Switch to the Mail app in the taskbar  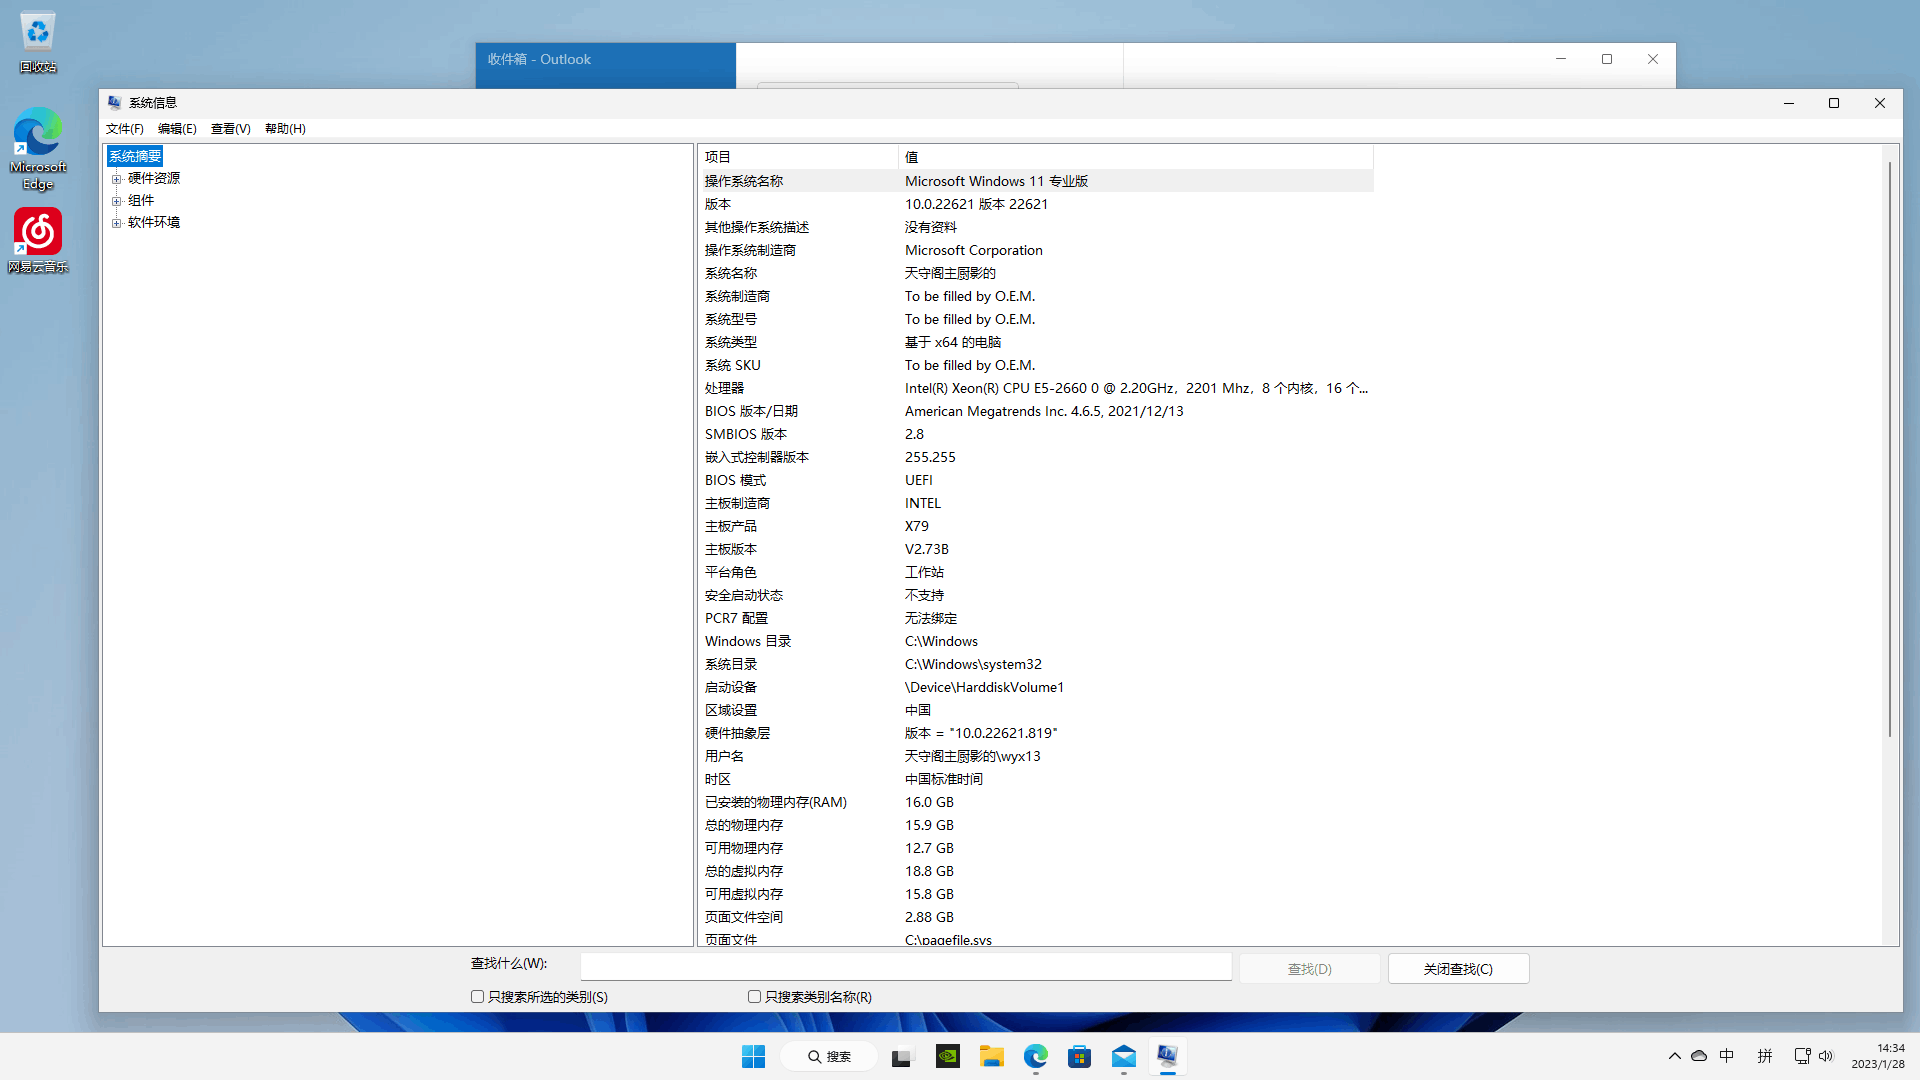click(1123, 1056)
